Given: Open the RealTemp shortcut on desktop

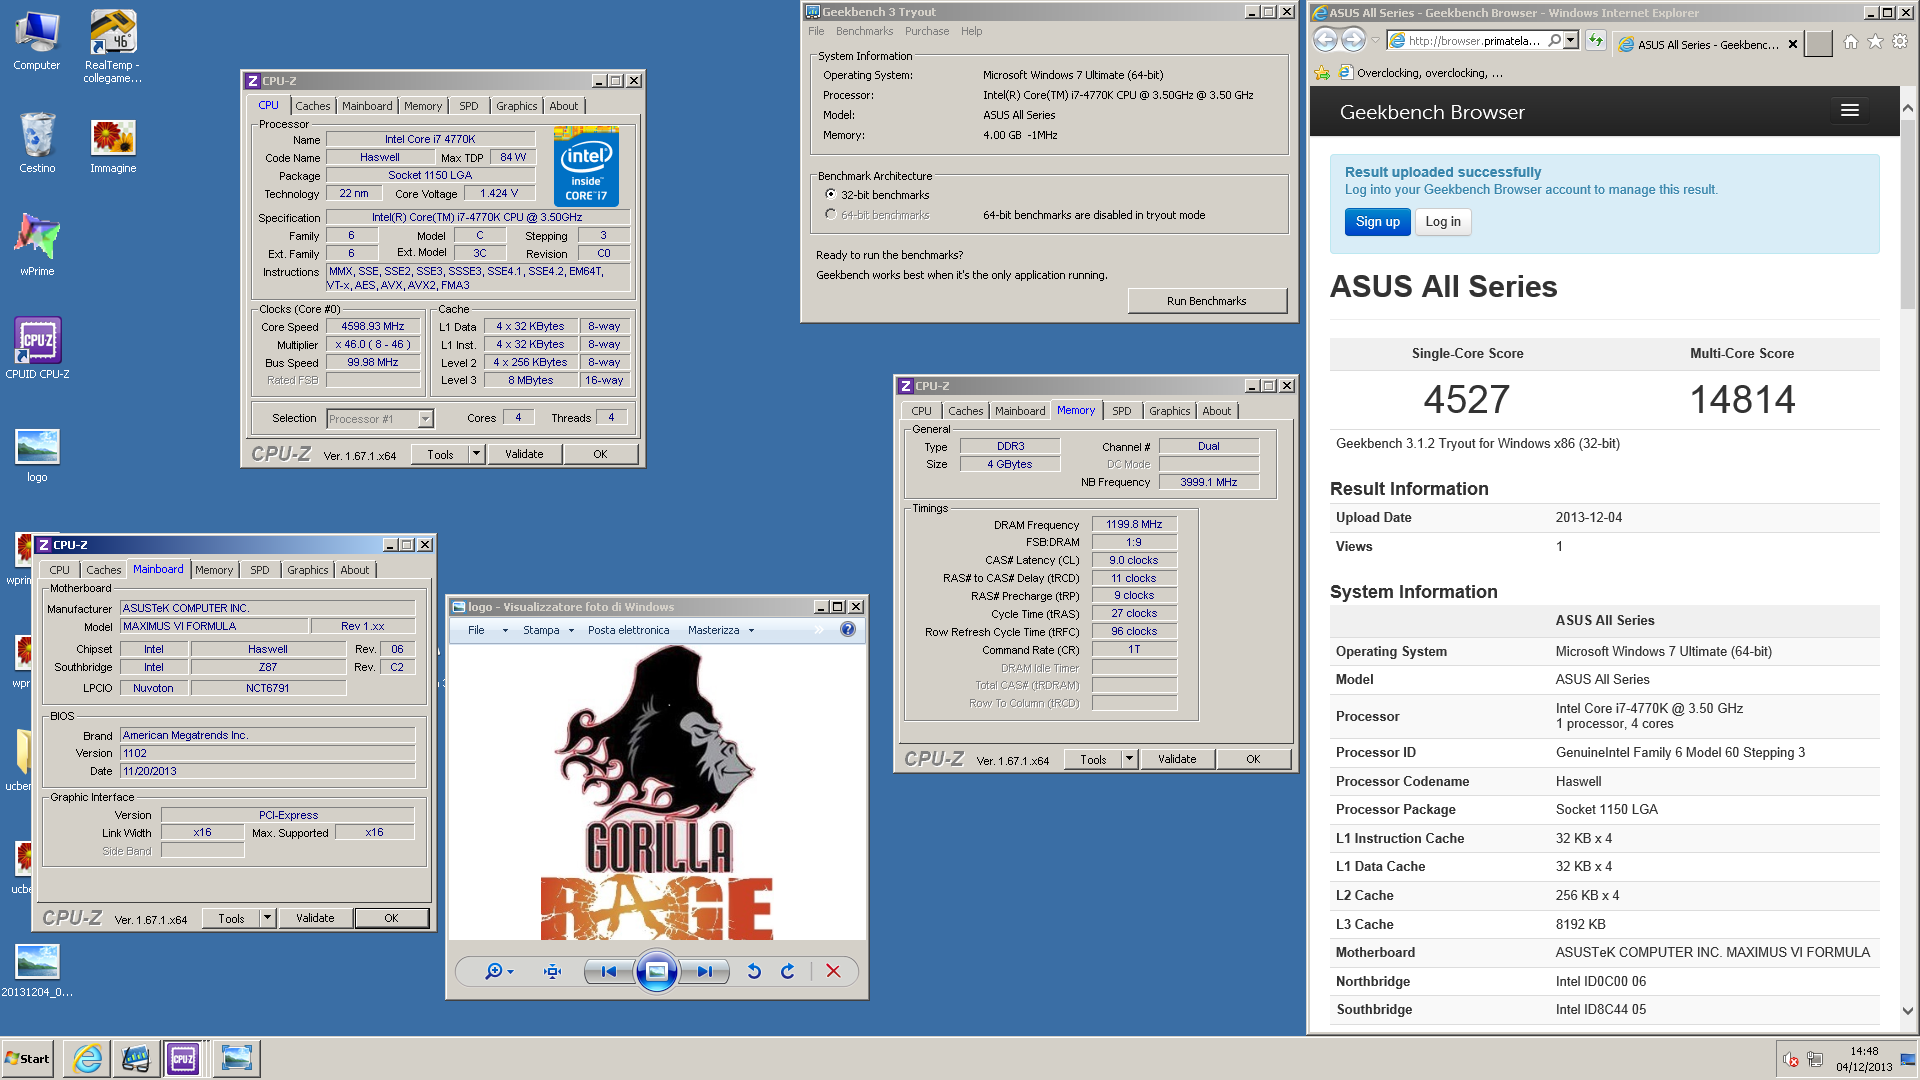Looking at the screenshot, I should pyautogui.click(x=112, y=46).
